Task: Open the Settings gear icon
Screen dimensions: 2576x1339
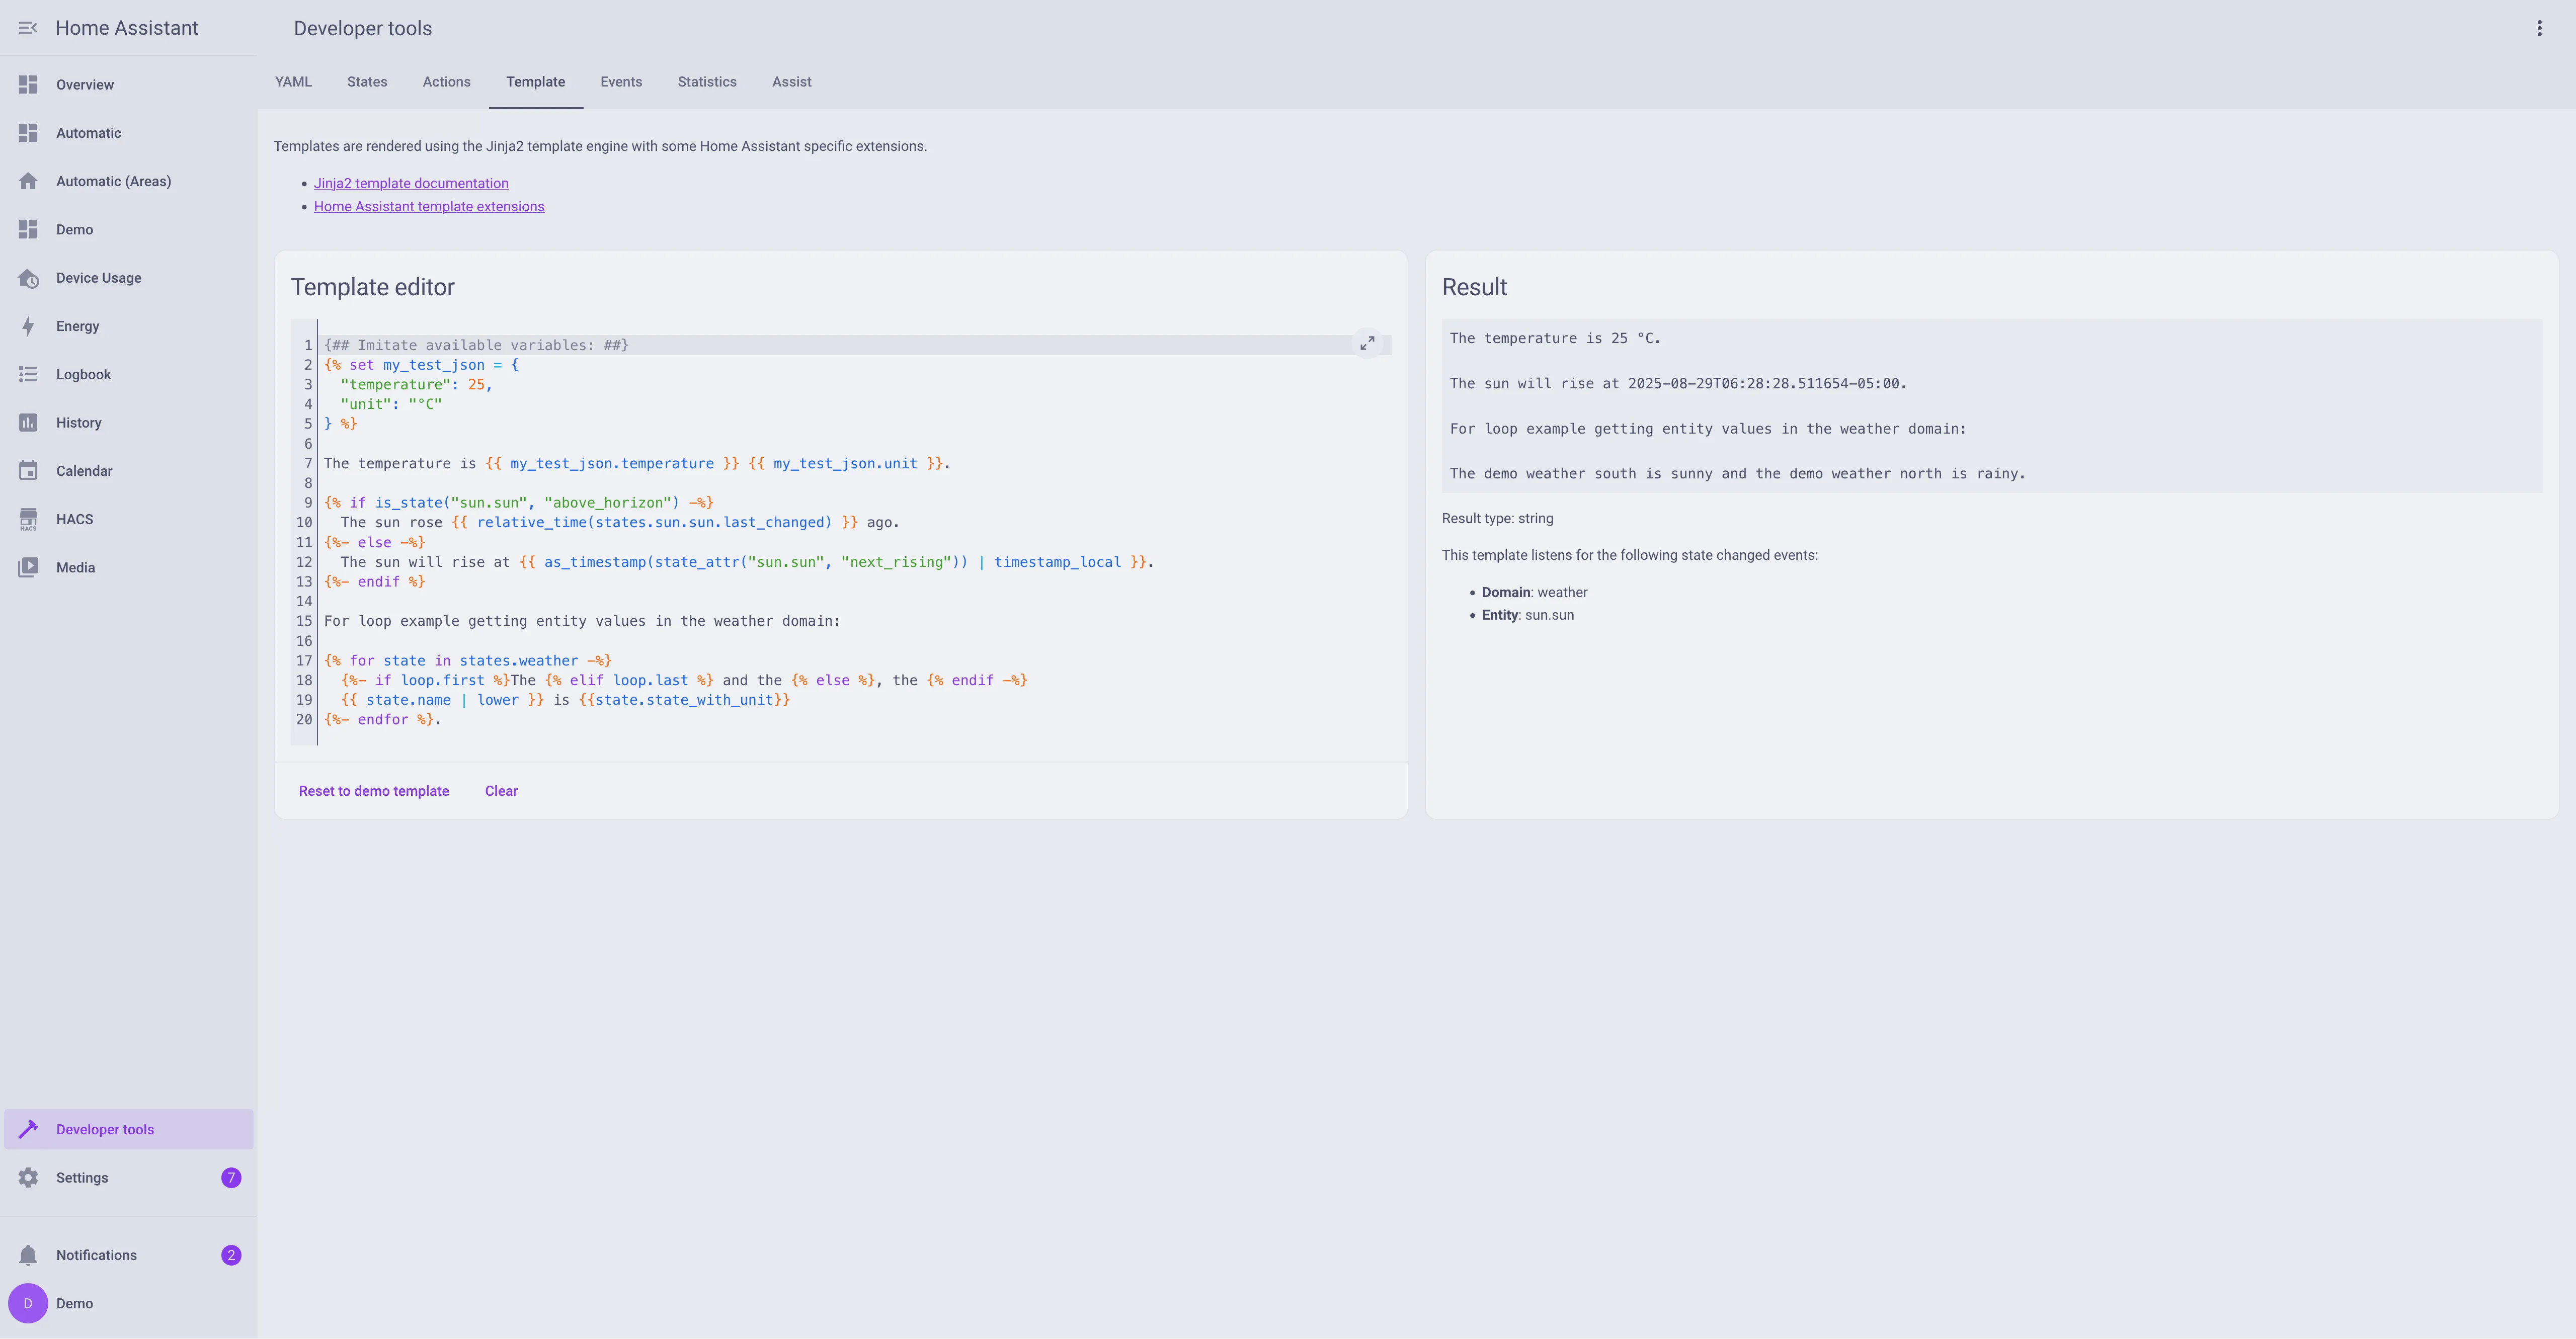Action: tap(28, 1178)
